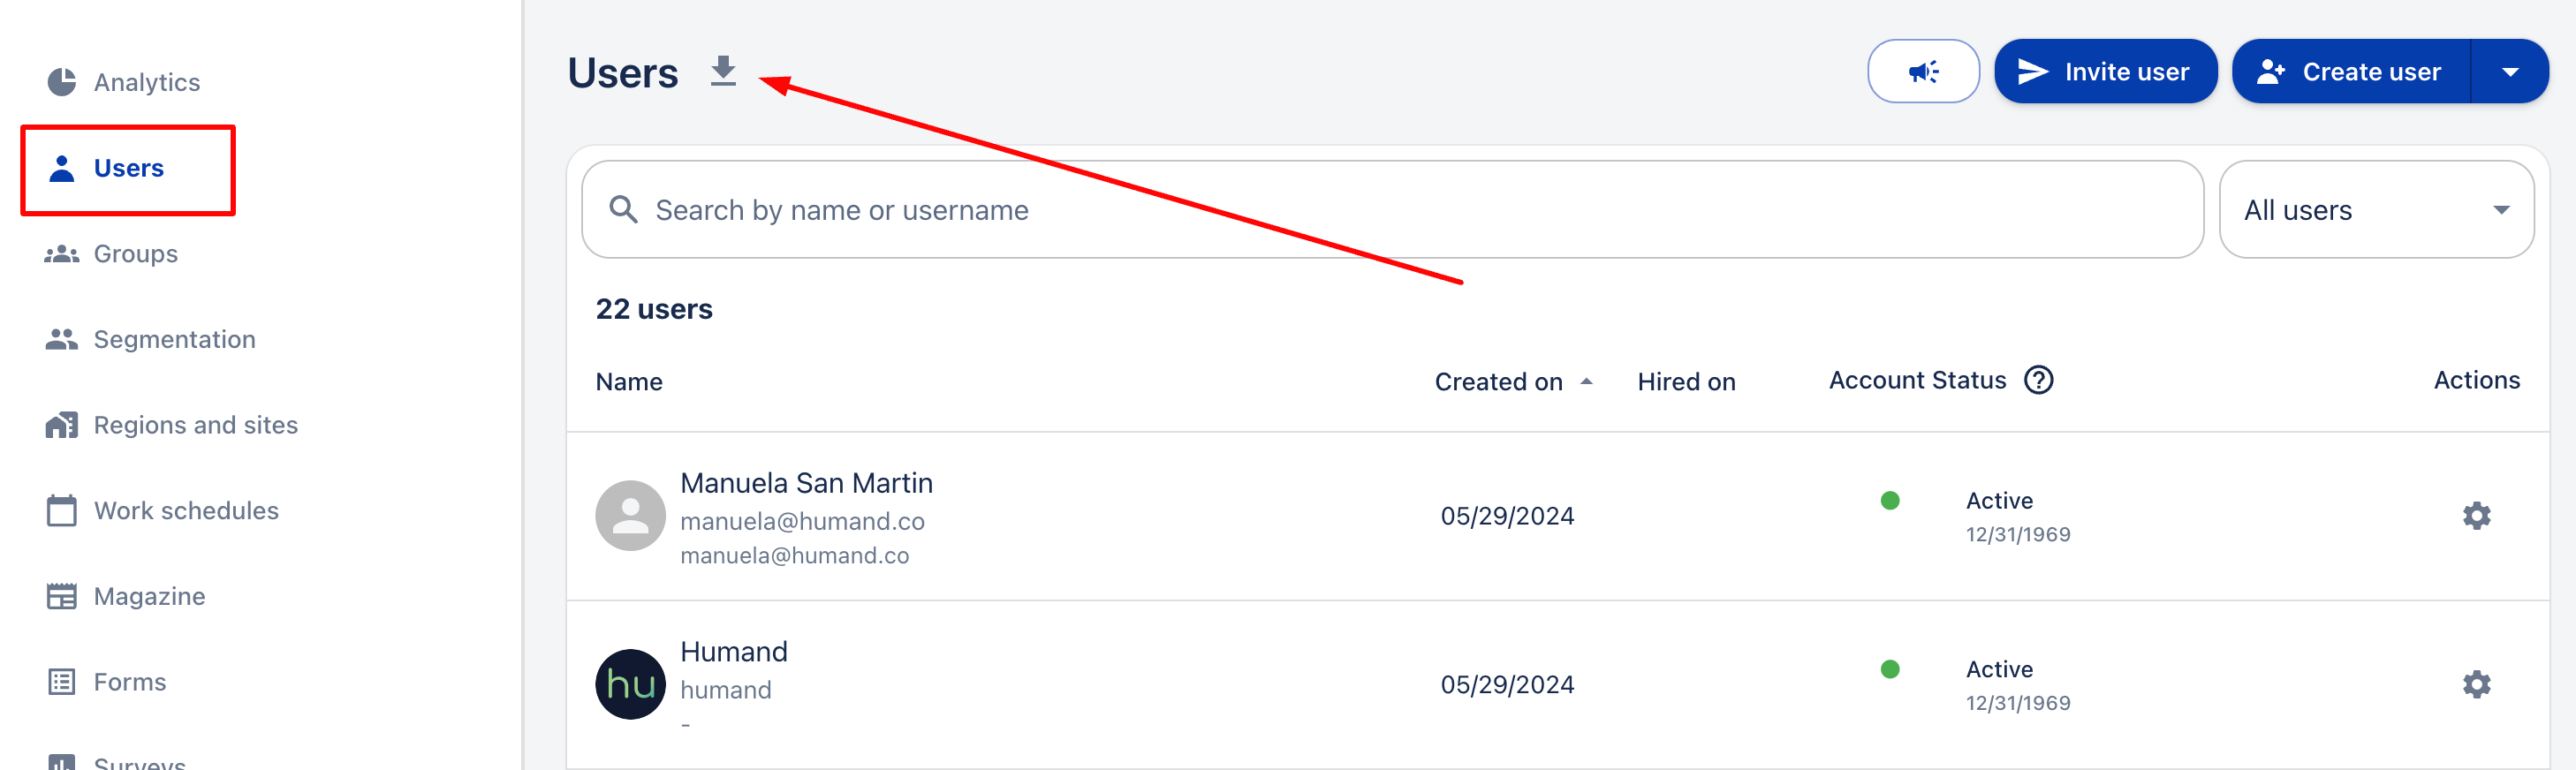This screenshot has height=770, width=2576.
Task: Open settings gear for Humand user
Action: pyautogui.click(x=2476, y=685)
